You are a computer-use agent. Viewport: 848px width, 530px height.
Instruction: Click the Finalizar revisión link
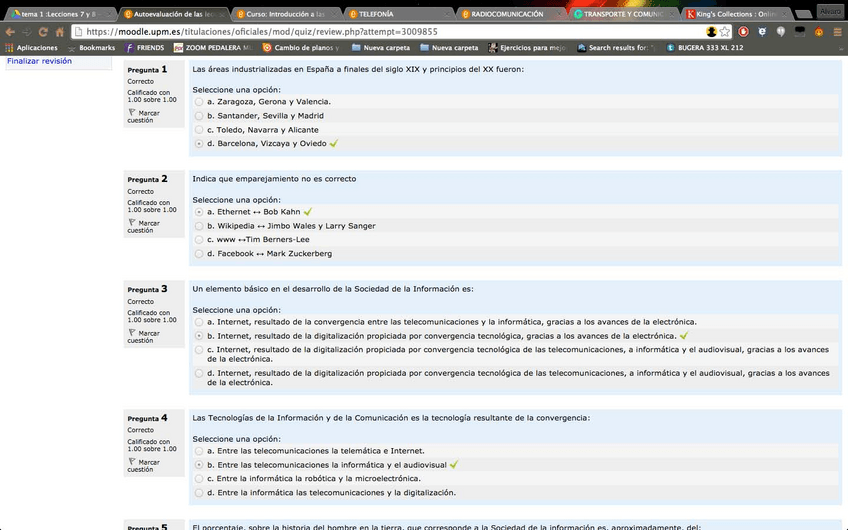[x=40, y=61]
